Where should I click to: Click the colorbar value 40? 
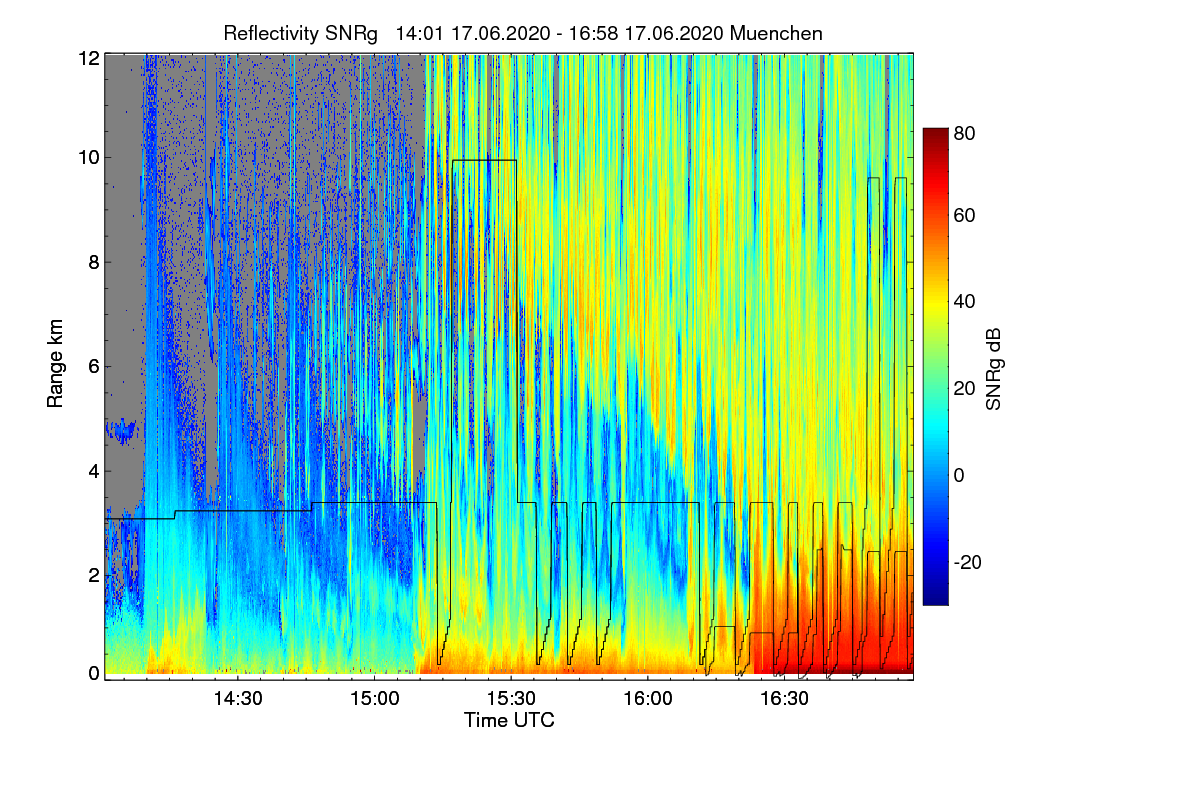(964, 302)
